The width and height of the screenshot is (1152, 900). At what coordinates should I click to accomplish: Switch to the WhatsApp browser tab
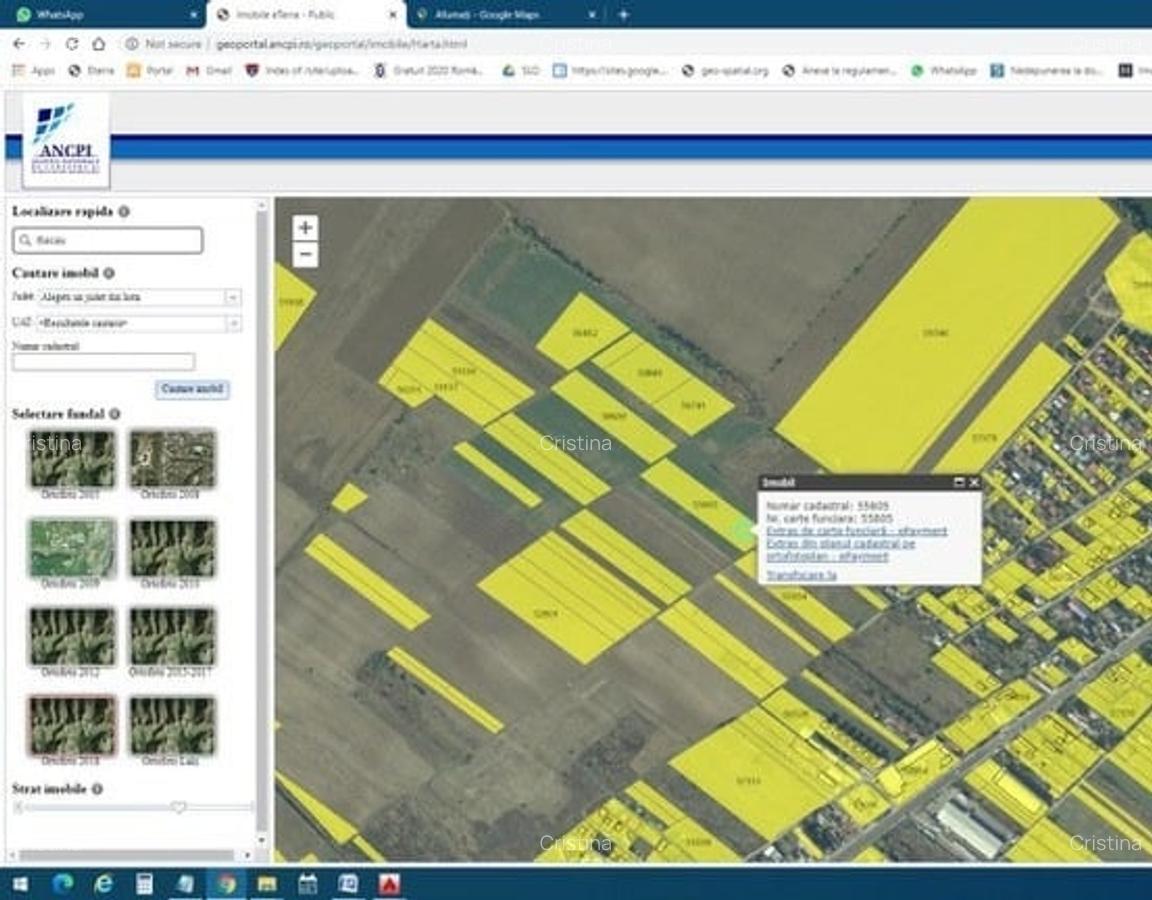tap(100, 14)
